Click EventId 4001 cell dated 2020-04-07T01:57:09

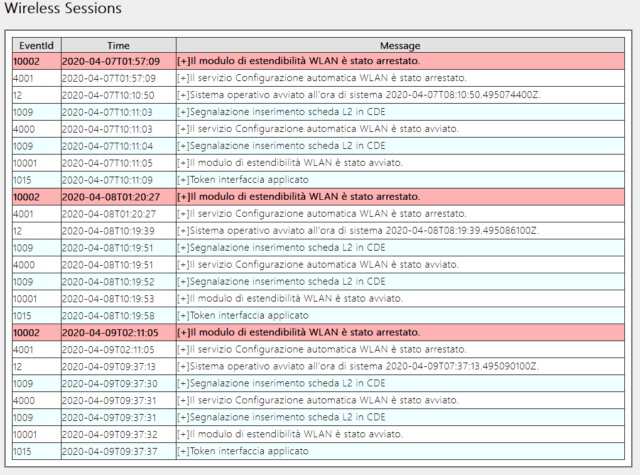(x=24, y=78)
